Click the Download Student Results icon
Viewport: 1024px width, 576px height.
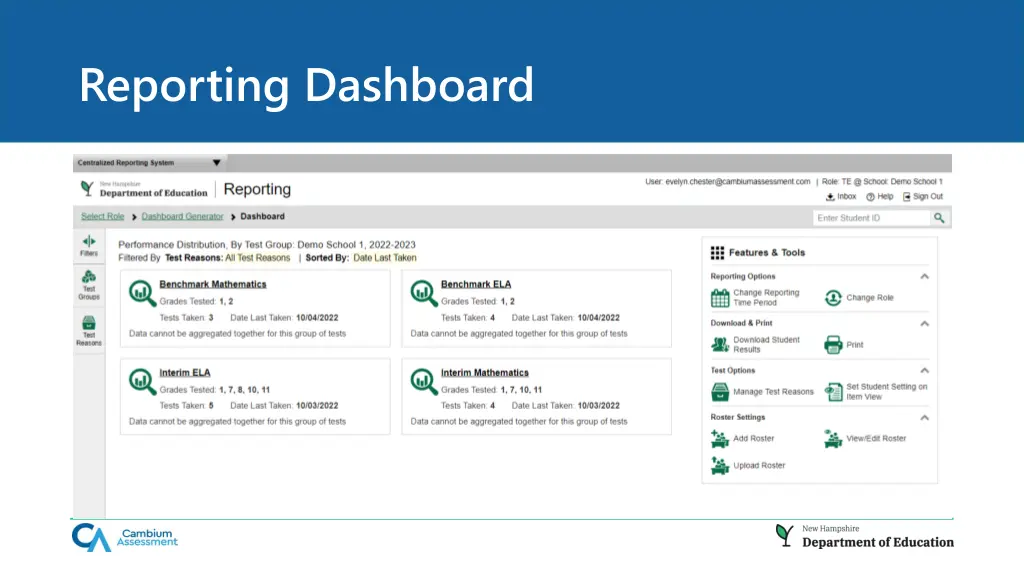pyautogui.click(x=720, y=344)
